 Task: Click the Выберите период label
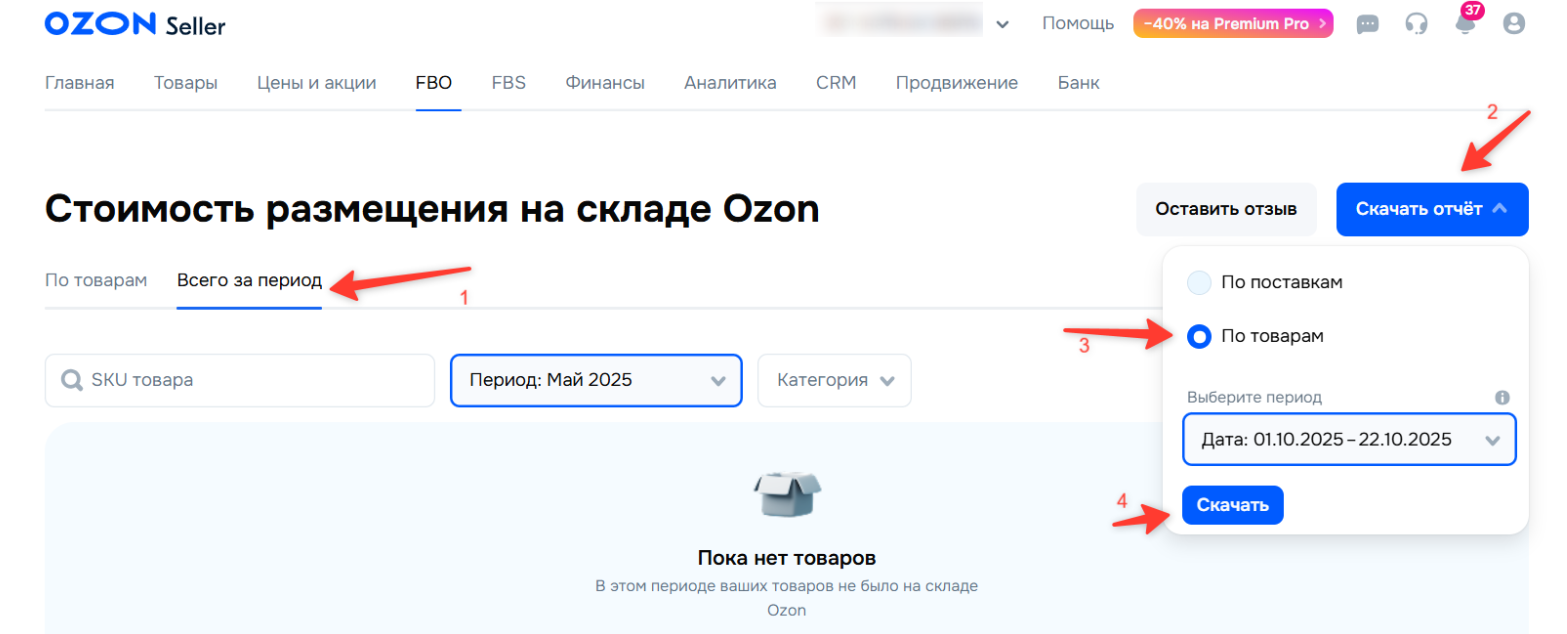1254,397
